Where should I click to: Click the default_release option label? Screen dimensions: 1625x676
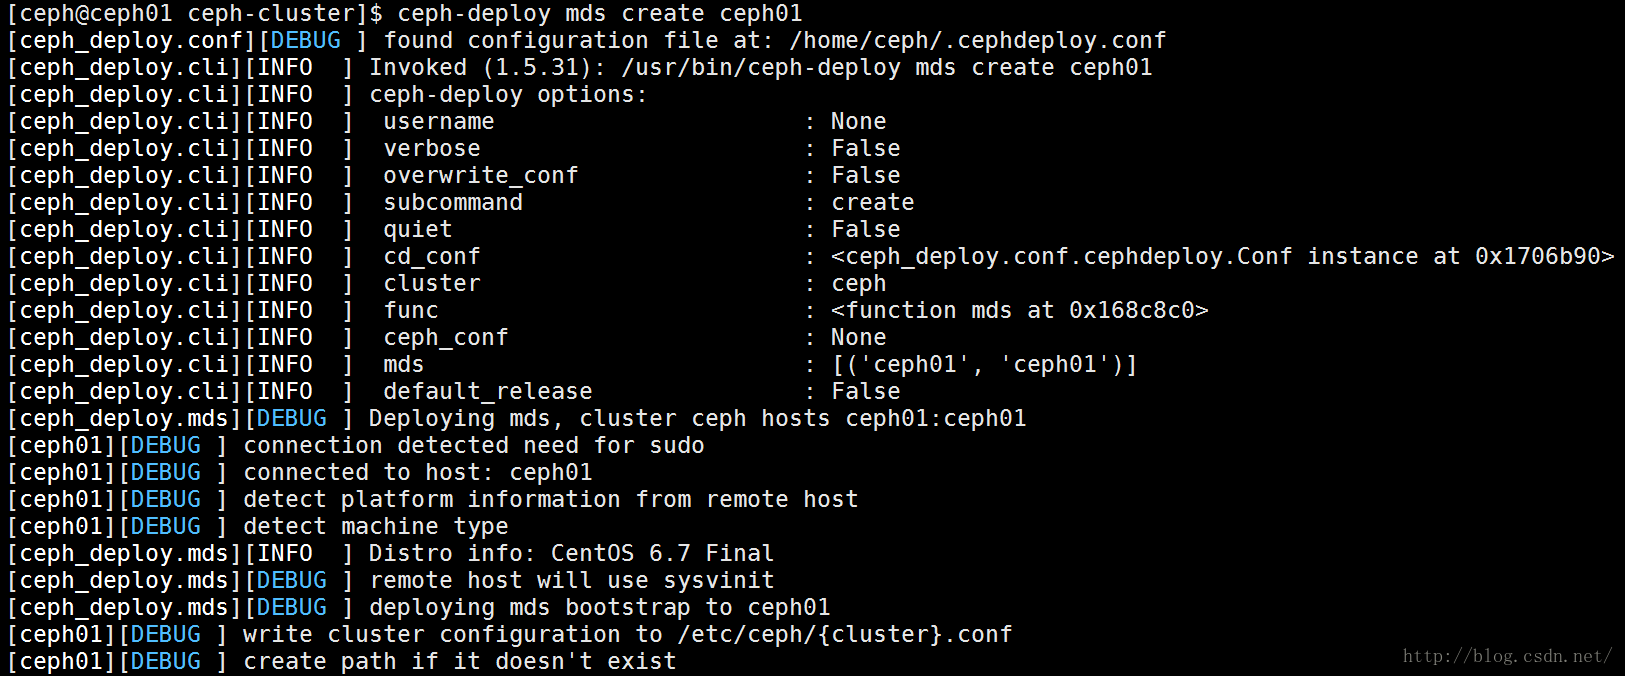pos(488,392)
